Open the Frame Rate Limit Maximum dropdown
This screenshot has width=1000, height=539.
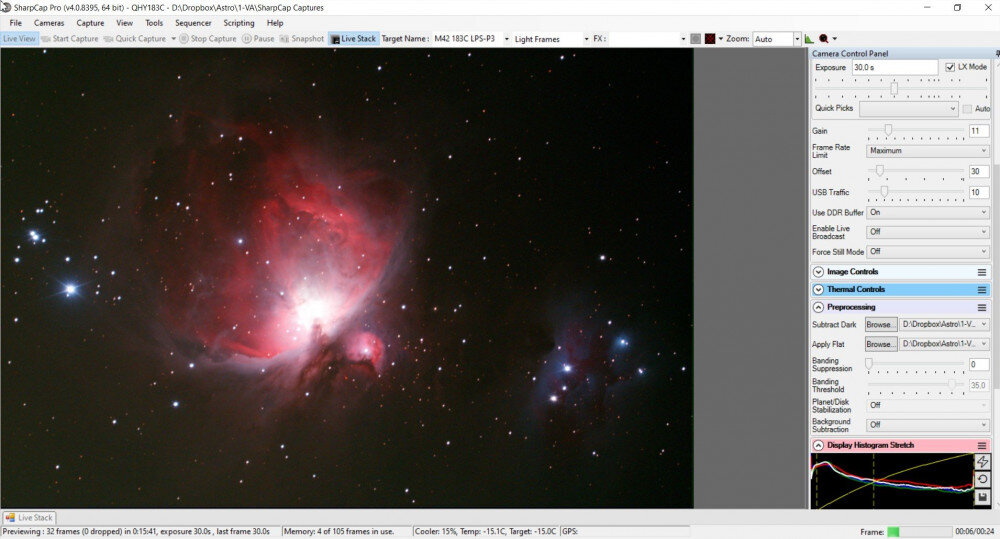[x=927, y=151]
